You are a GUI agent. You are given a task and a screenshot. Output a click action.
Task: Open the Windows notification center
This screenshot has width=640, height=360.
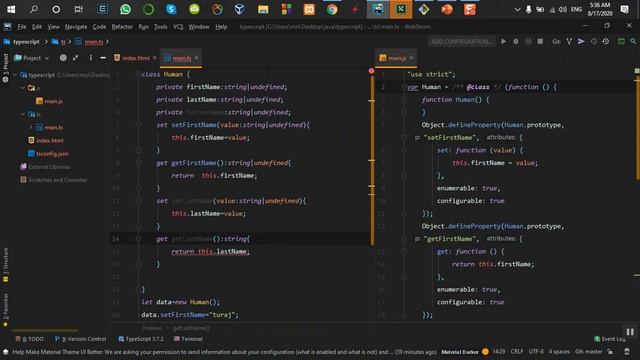point(624,9)
